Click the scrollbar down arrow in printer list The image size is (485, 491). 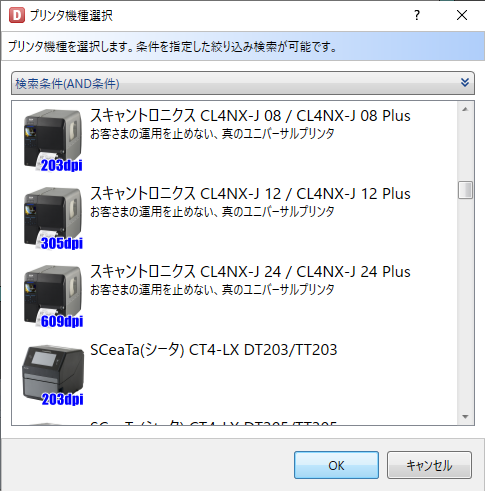(x=465, y=417)
